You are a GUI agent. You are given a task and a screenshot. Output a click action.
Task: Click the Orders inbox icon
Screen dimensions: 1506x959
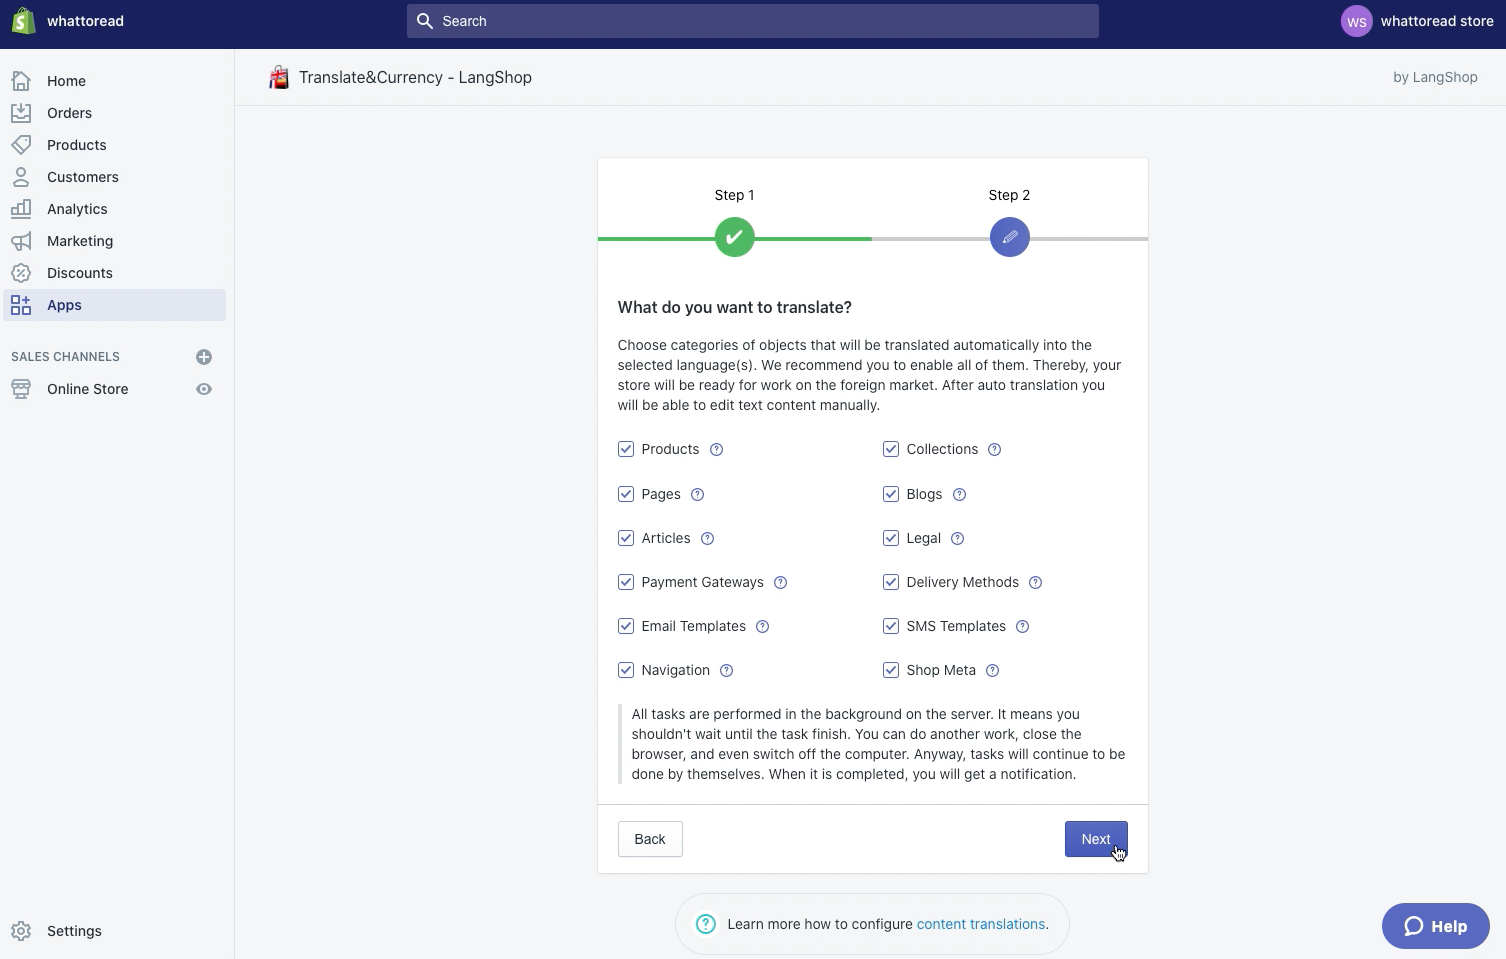[x=21, y=113]
